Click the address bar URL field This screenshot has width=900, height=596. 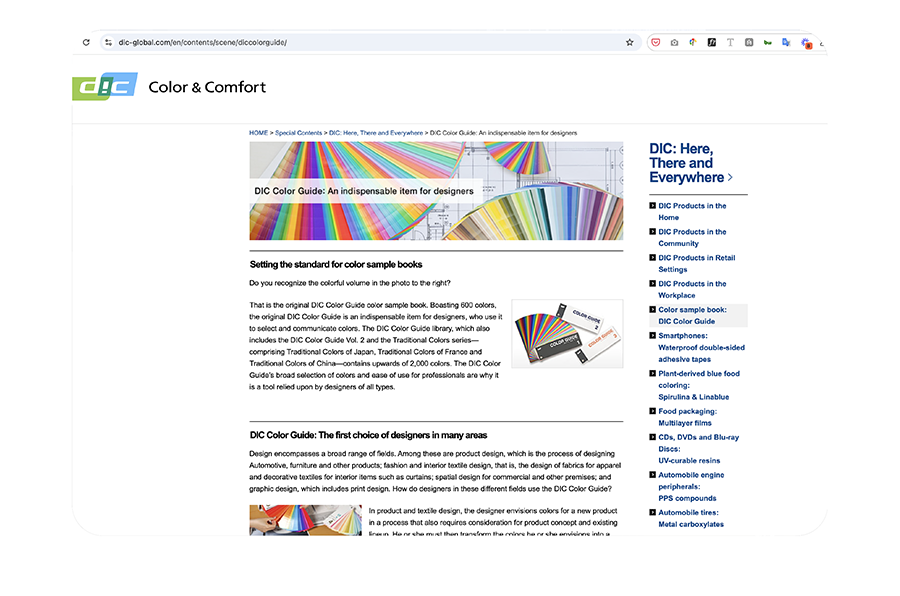pos(350,43)
